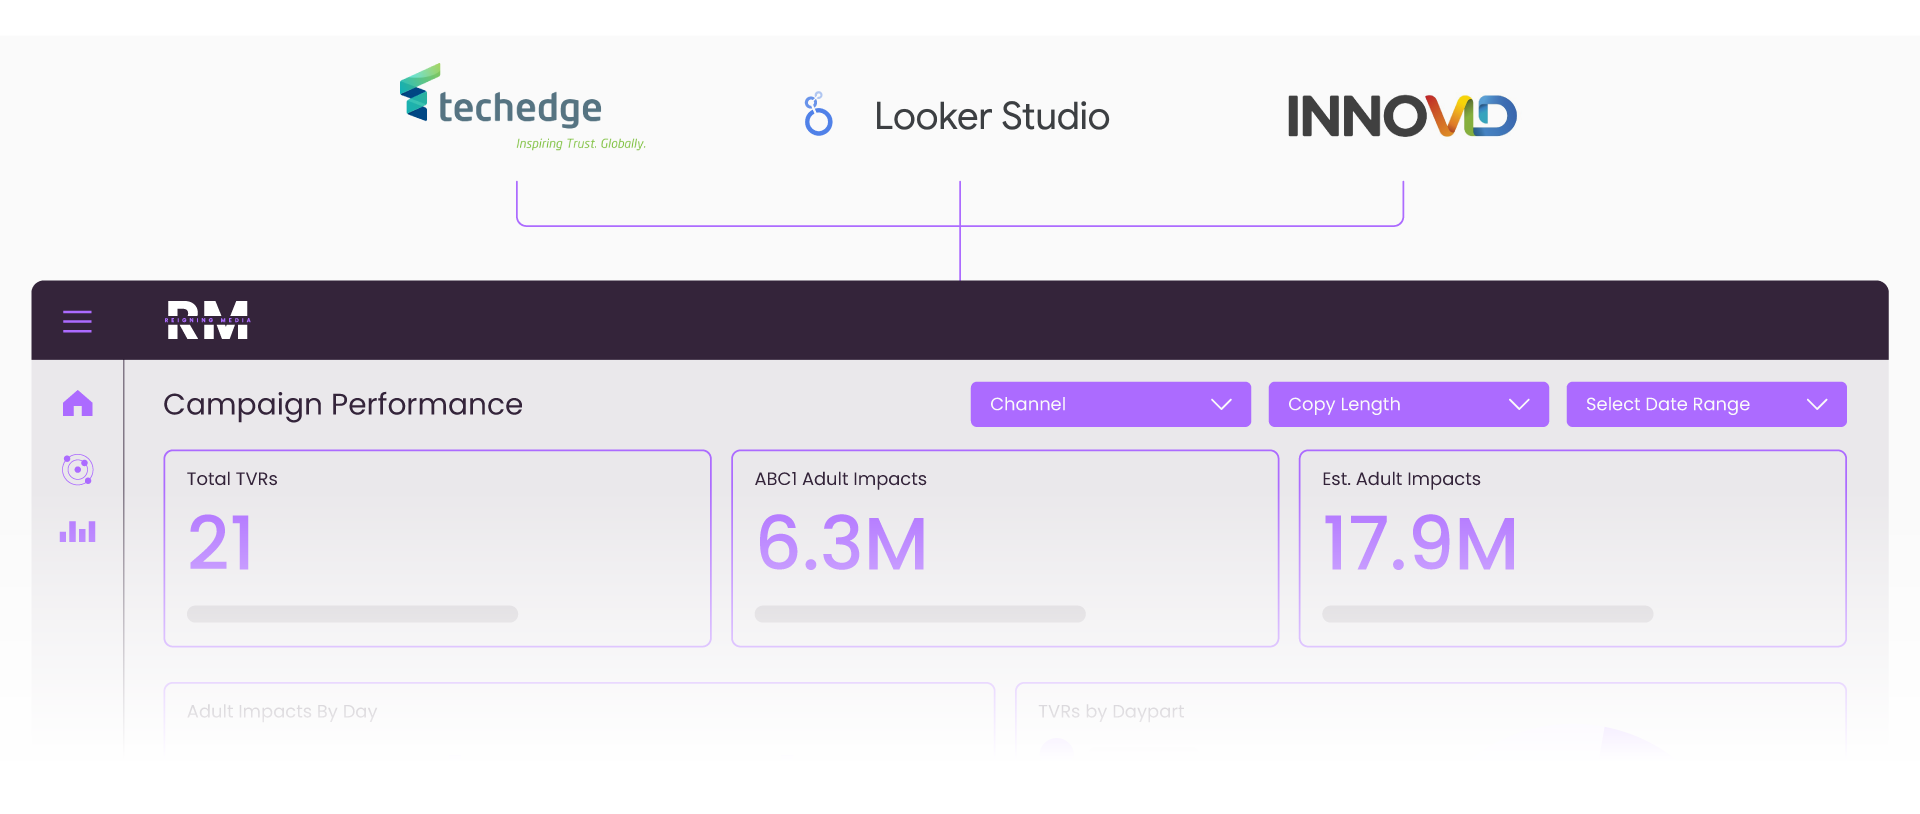Screen dimensions: 1920x814
Task: Click the ABC1 Adult Impacts progress bar
Action: 920,614
